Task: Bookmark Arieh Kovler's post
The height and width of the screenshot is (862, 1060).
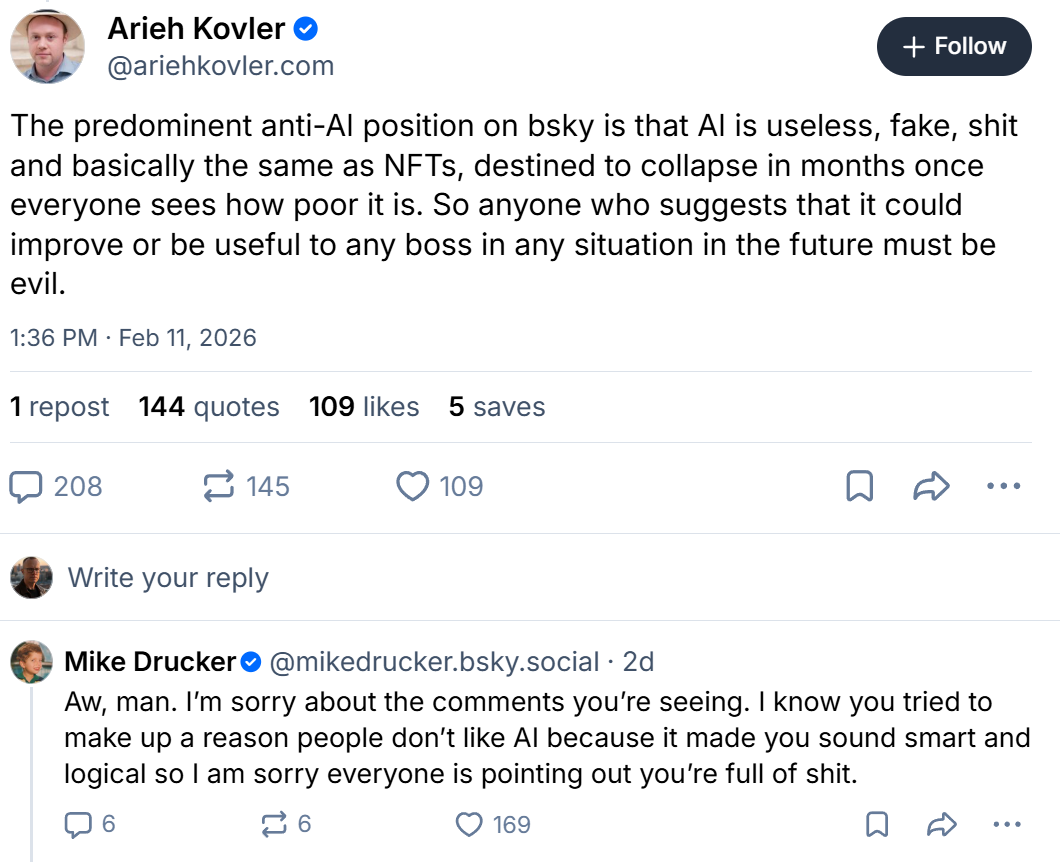Action: (x=860, y=487)
